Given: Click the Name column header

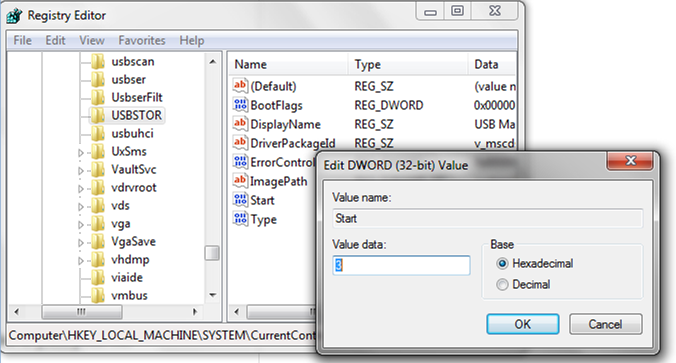Looking at the screenshot, I should (288, 64).
